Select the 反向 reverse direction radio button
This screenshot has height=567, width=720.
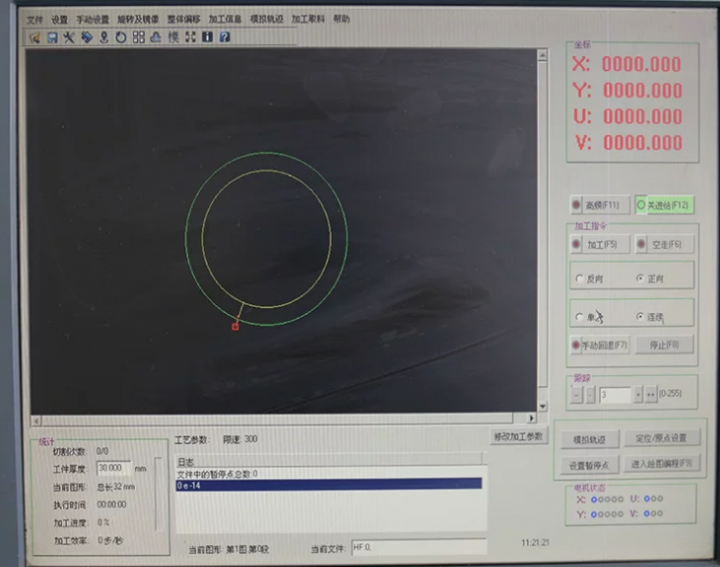click(580, 278)
